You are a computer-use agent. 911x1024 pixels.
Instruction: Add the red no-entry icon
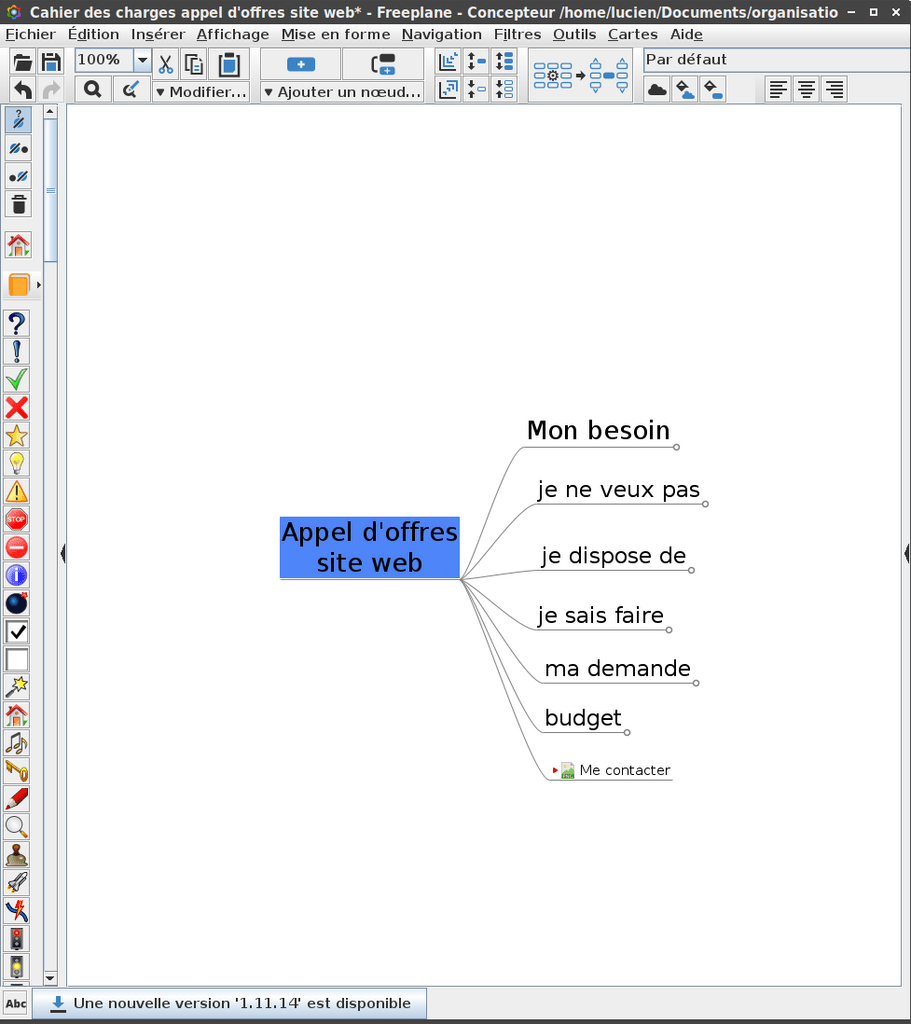pyautogui.click(x=17, y=547)
